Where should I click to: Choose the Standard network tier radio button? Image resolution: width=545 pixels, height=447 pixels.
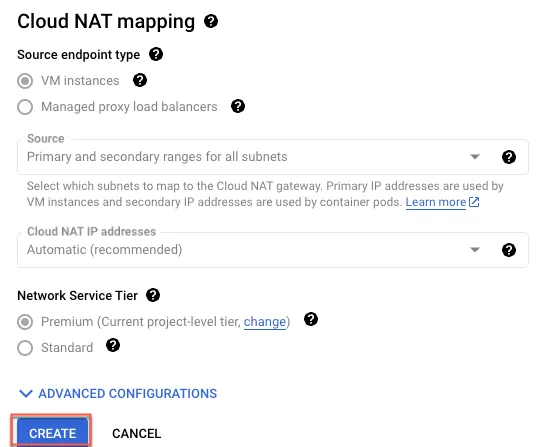25,348
